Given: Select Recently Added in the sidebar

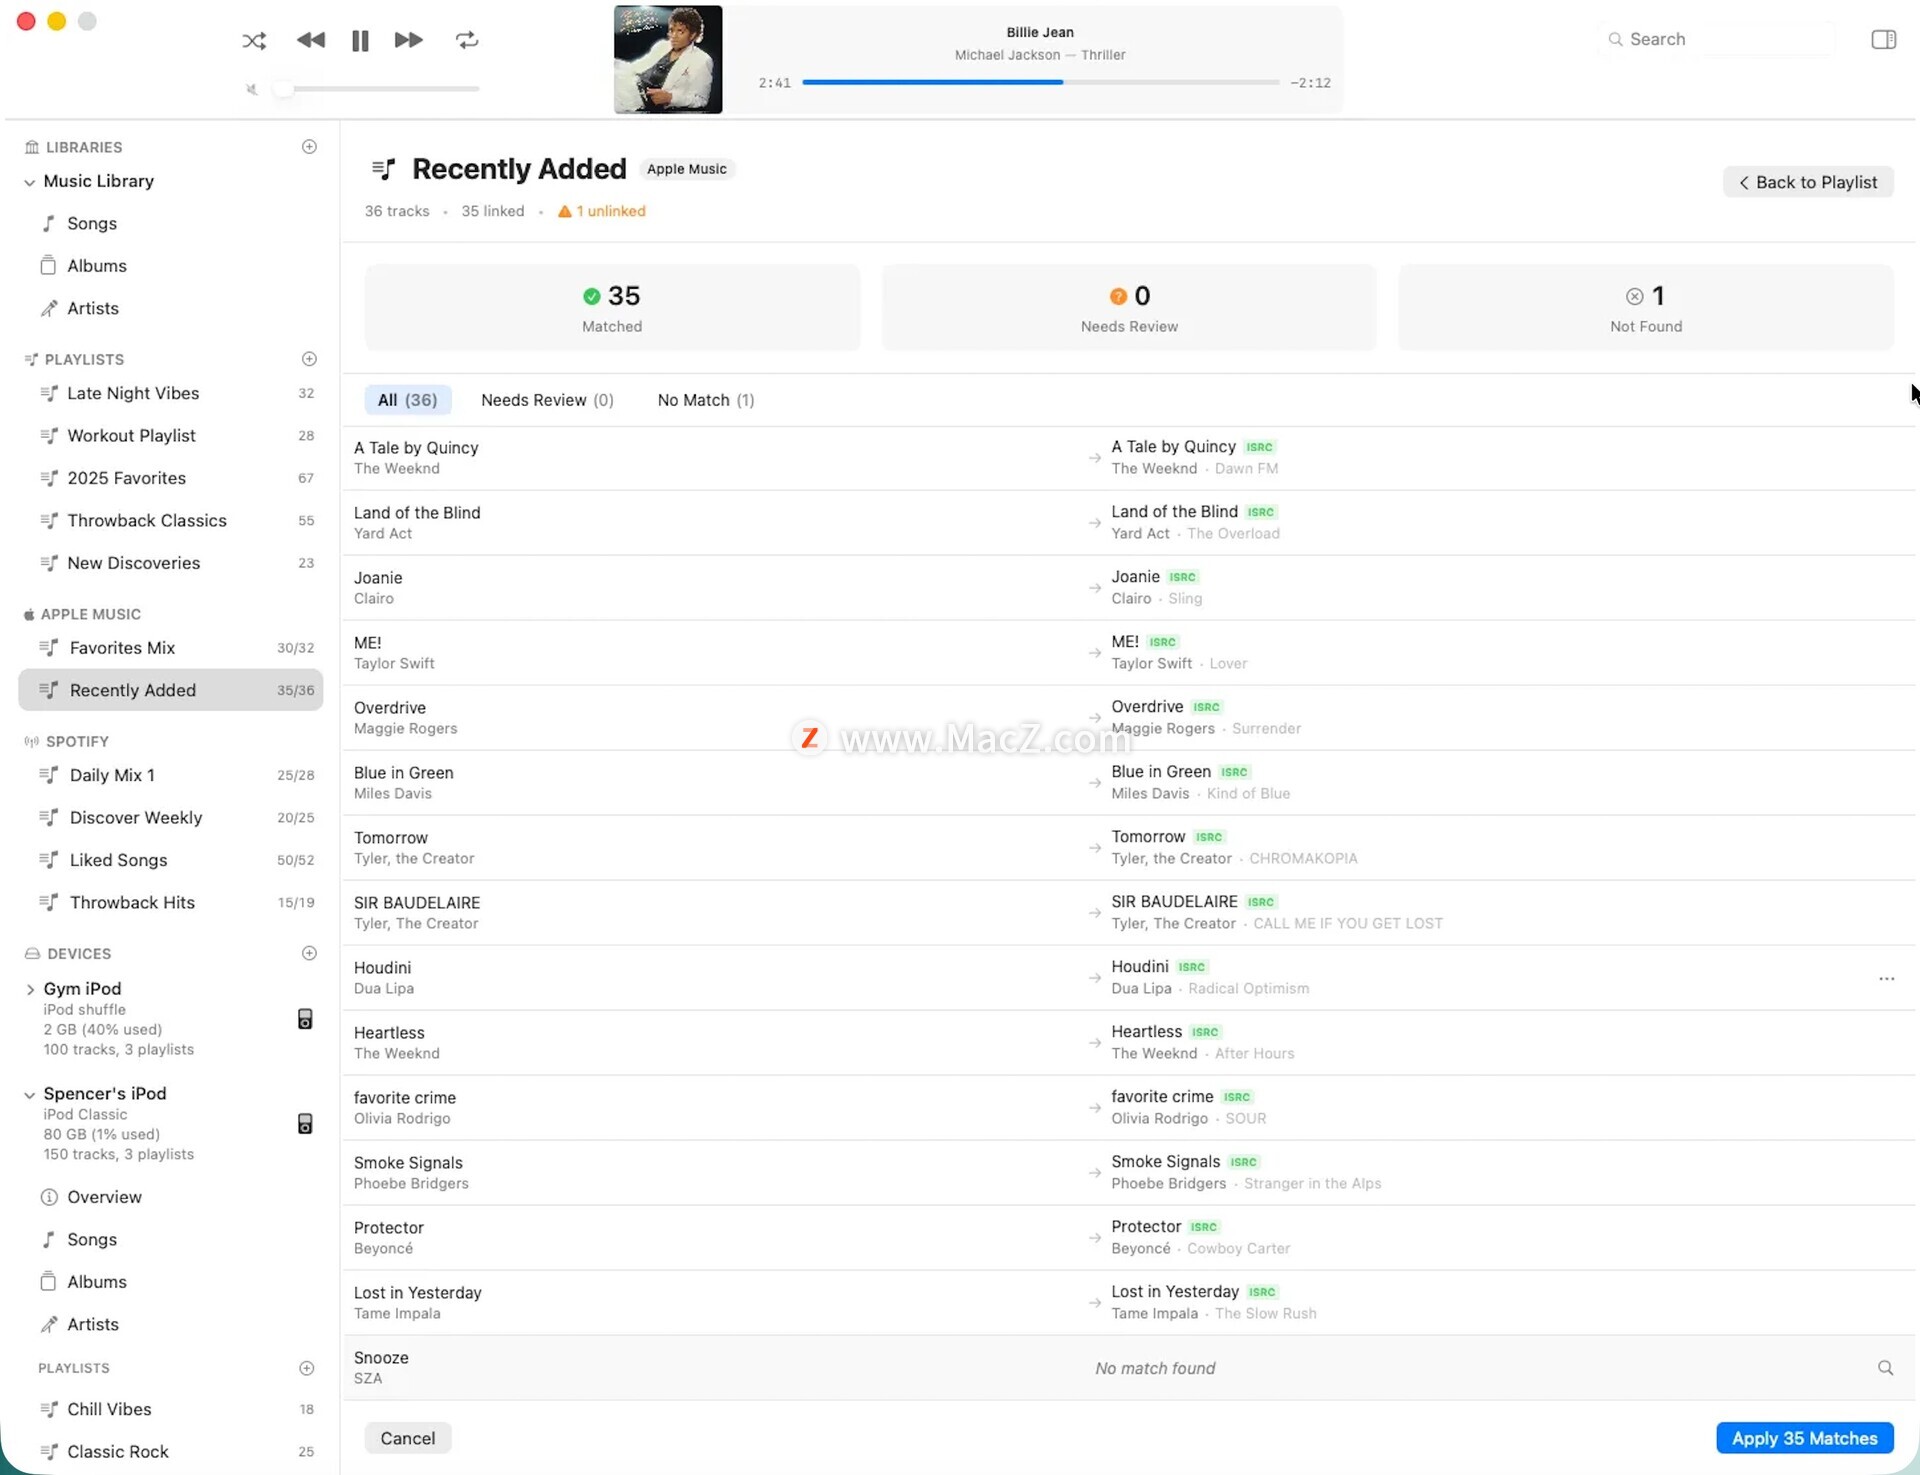Looking at the screenshot, I should [170, 690].
